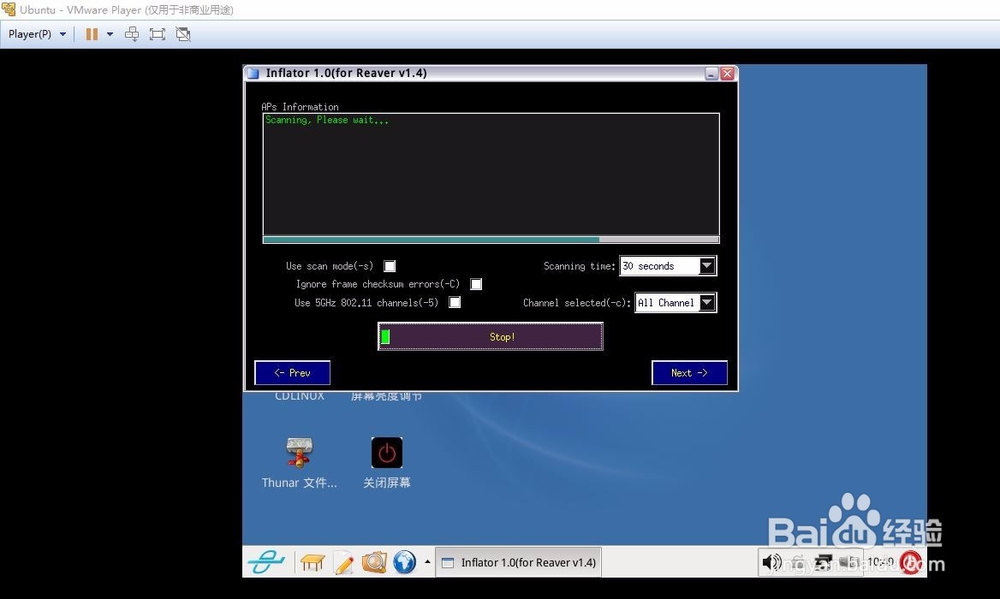This screenshot has height=599, width=1000.
Task: Click the volume speaker tray icon
Action: [x=772, y=562]
